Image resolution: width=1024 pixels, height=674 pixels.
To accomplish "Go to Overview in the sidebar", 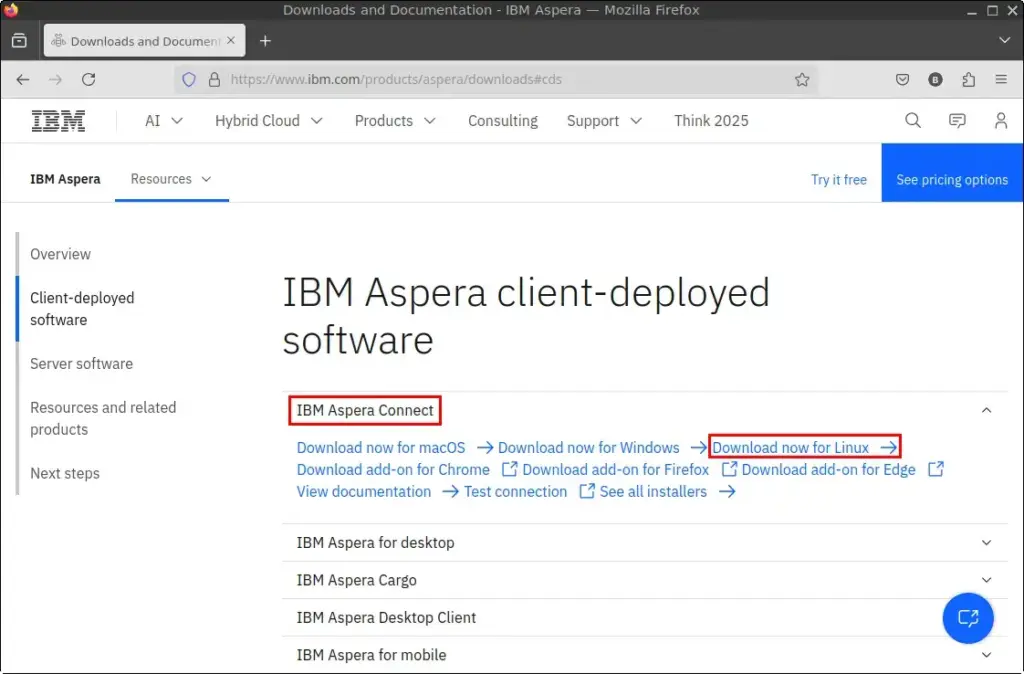I will click(x=60, y=254).
